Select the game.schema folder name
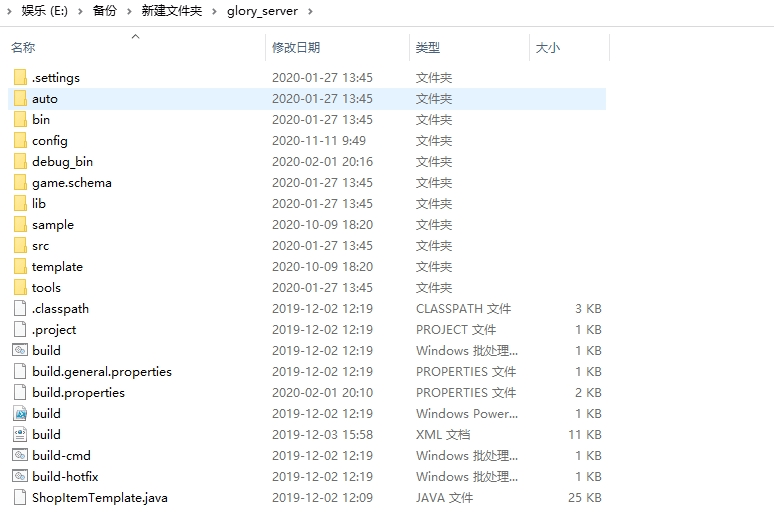Viewport: 774px width, 517px height. pyautogui.click(x=72, y=183)
